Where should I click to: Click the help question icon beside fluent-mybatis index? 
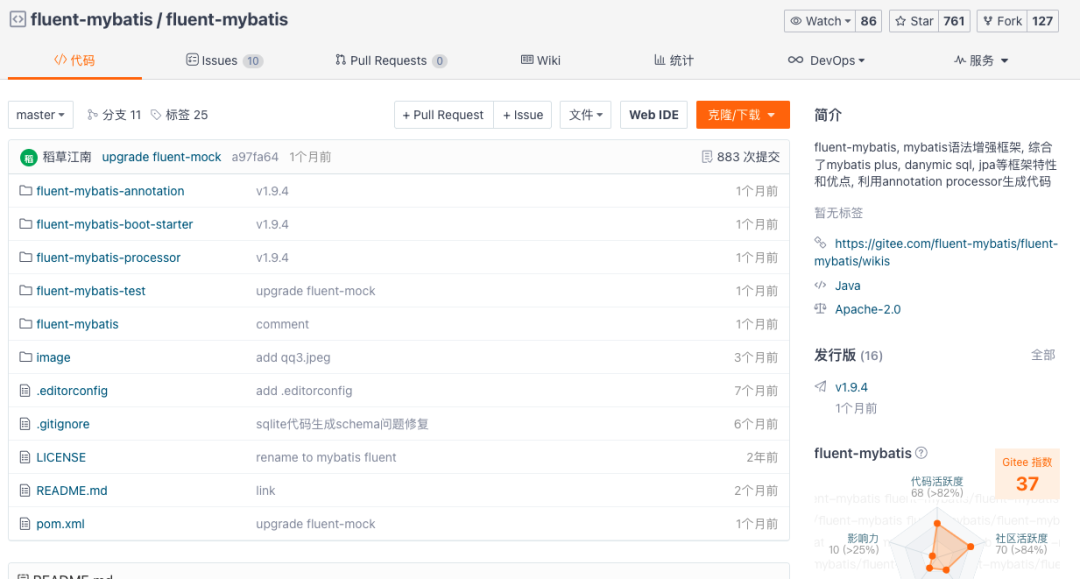coord(921,452)
